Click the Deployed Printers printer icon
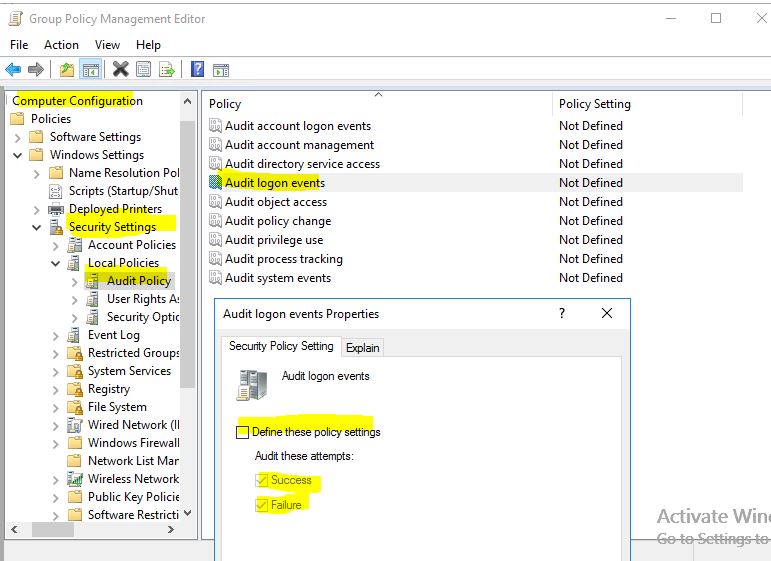This screenshot has height=561, width=771. click(56, 209)
